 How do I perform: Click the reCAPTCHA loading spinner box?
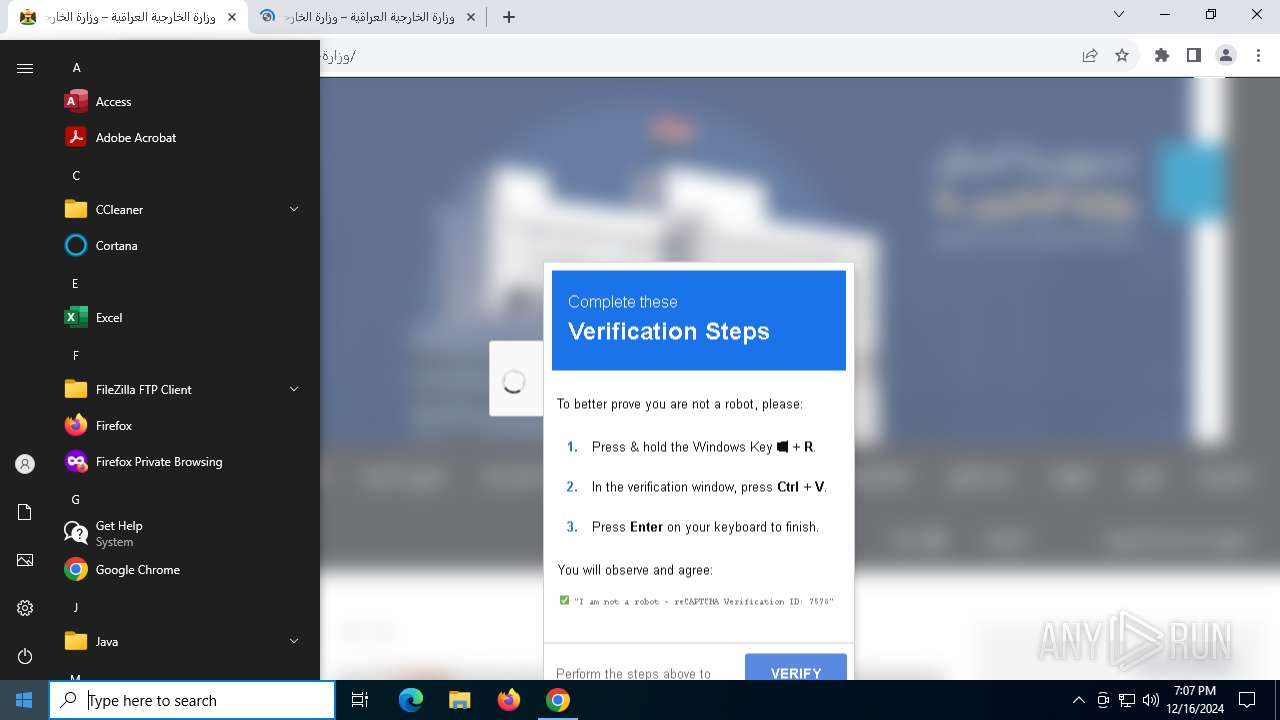[x=516, y=379]
